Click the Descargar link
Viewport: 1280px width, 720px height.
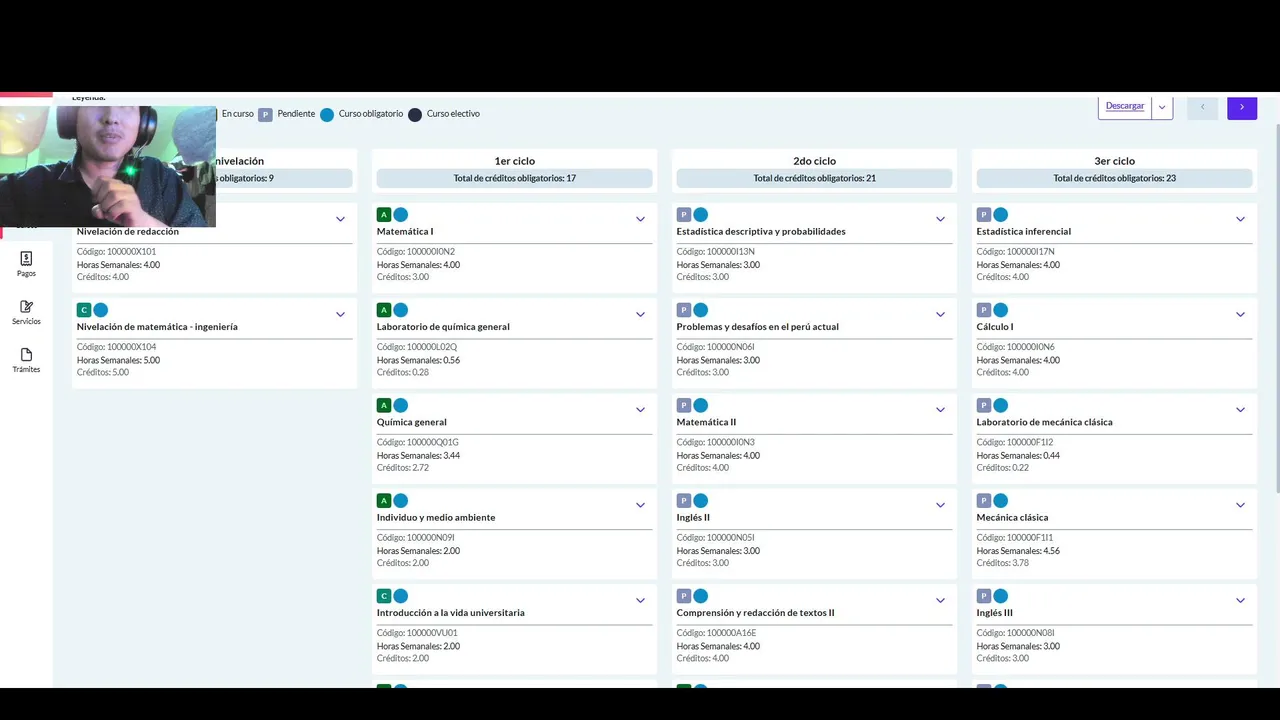[1125, 106]
